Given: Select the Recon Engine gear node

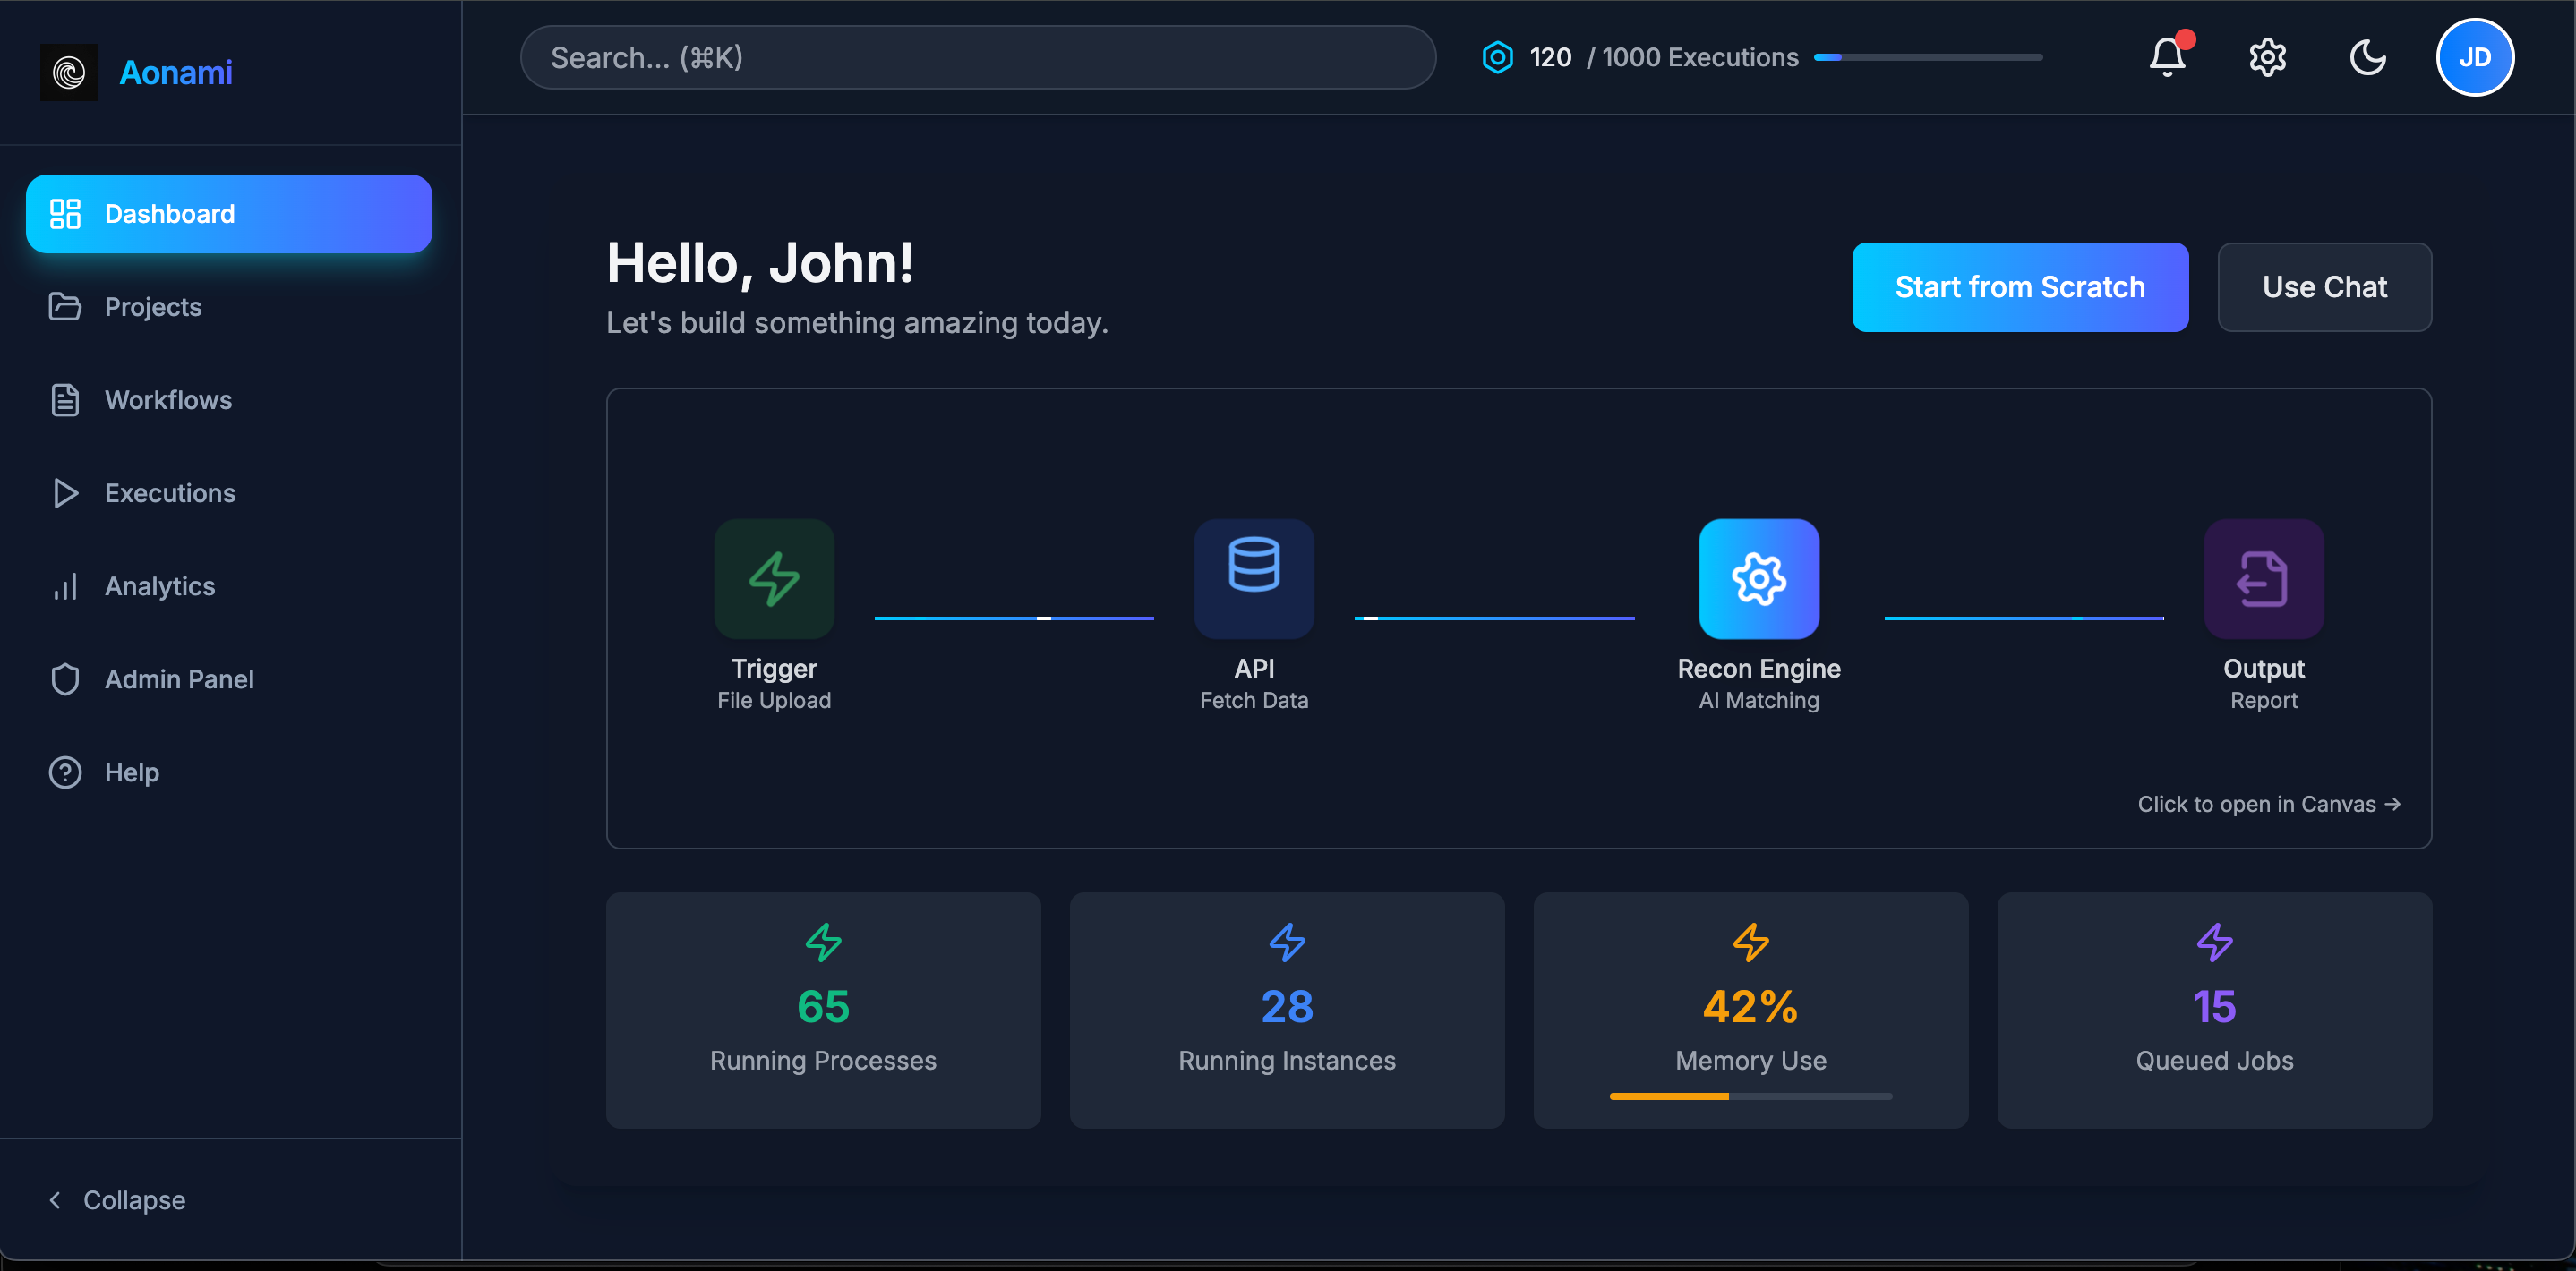Looking at the screenshot, I should pos(1759,578).
